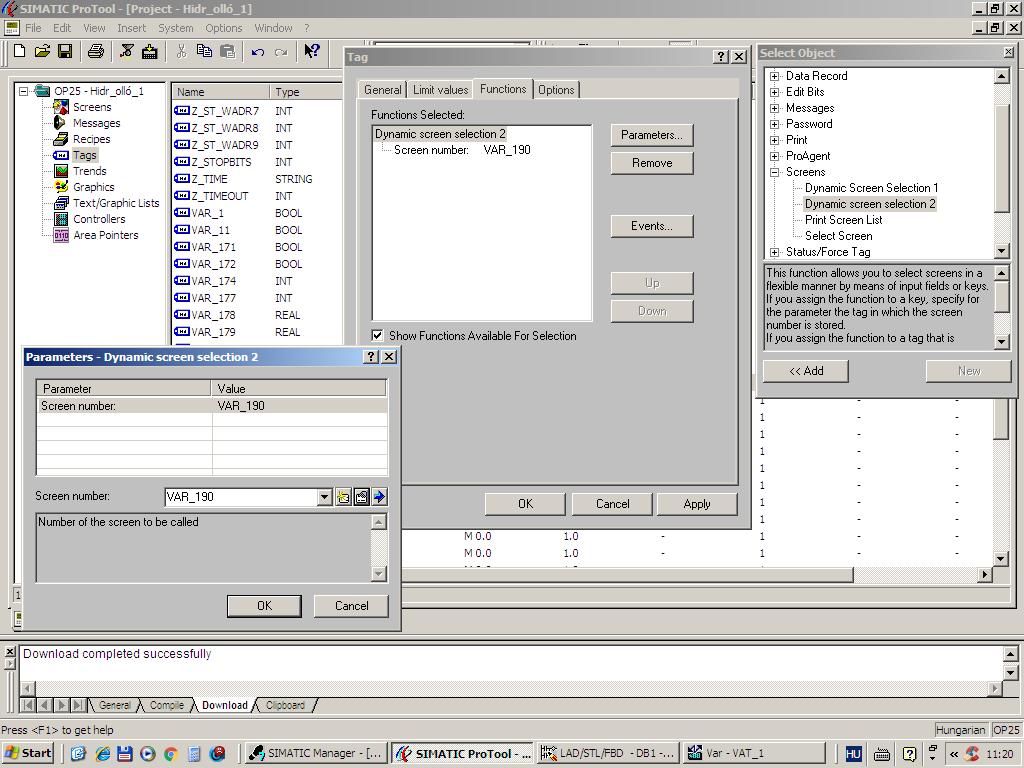The image size is (1024, 768).
Task: Select the Select Screen function in object tree
Action: pyautogui.click(x=839, y=236)
